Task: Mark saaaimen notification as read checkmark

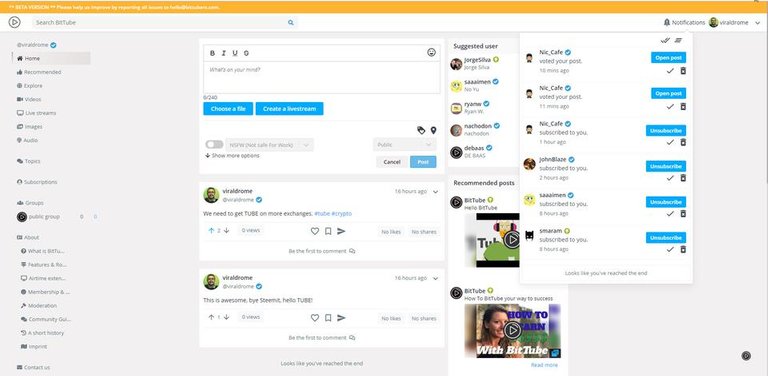Action: 670,213
